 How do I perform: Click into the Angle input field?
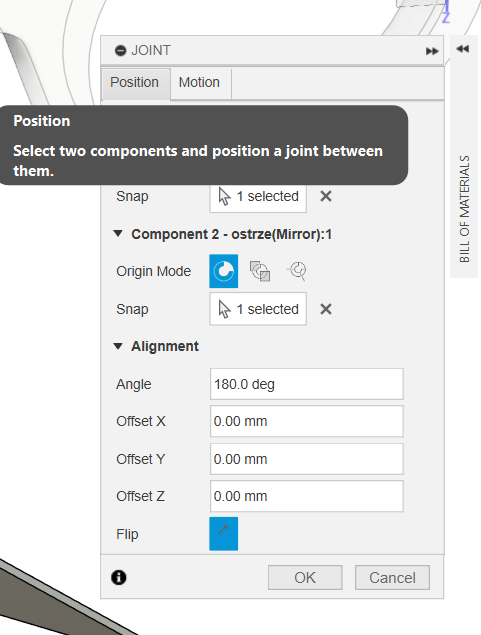[306, 384]
